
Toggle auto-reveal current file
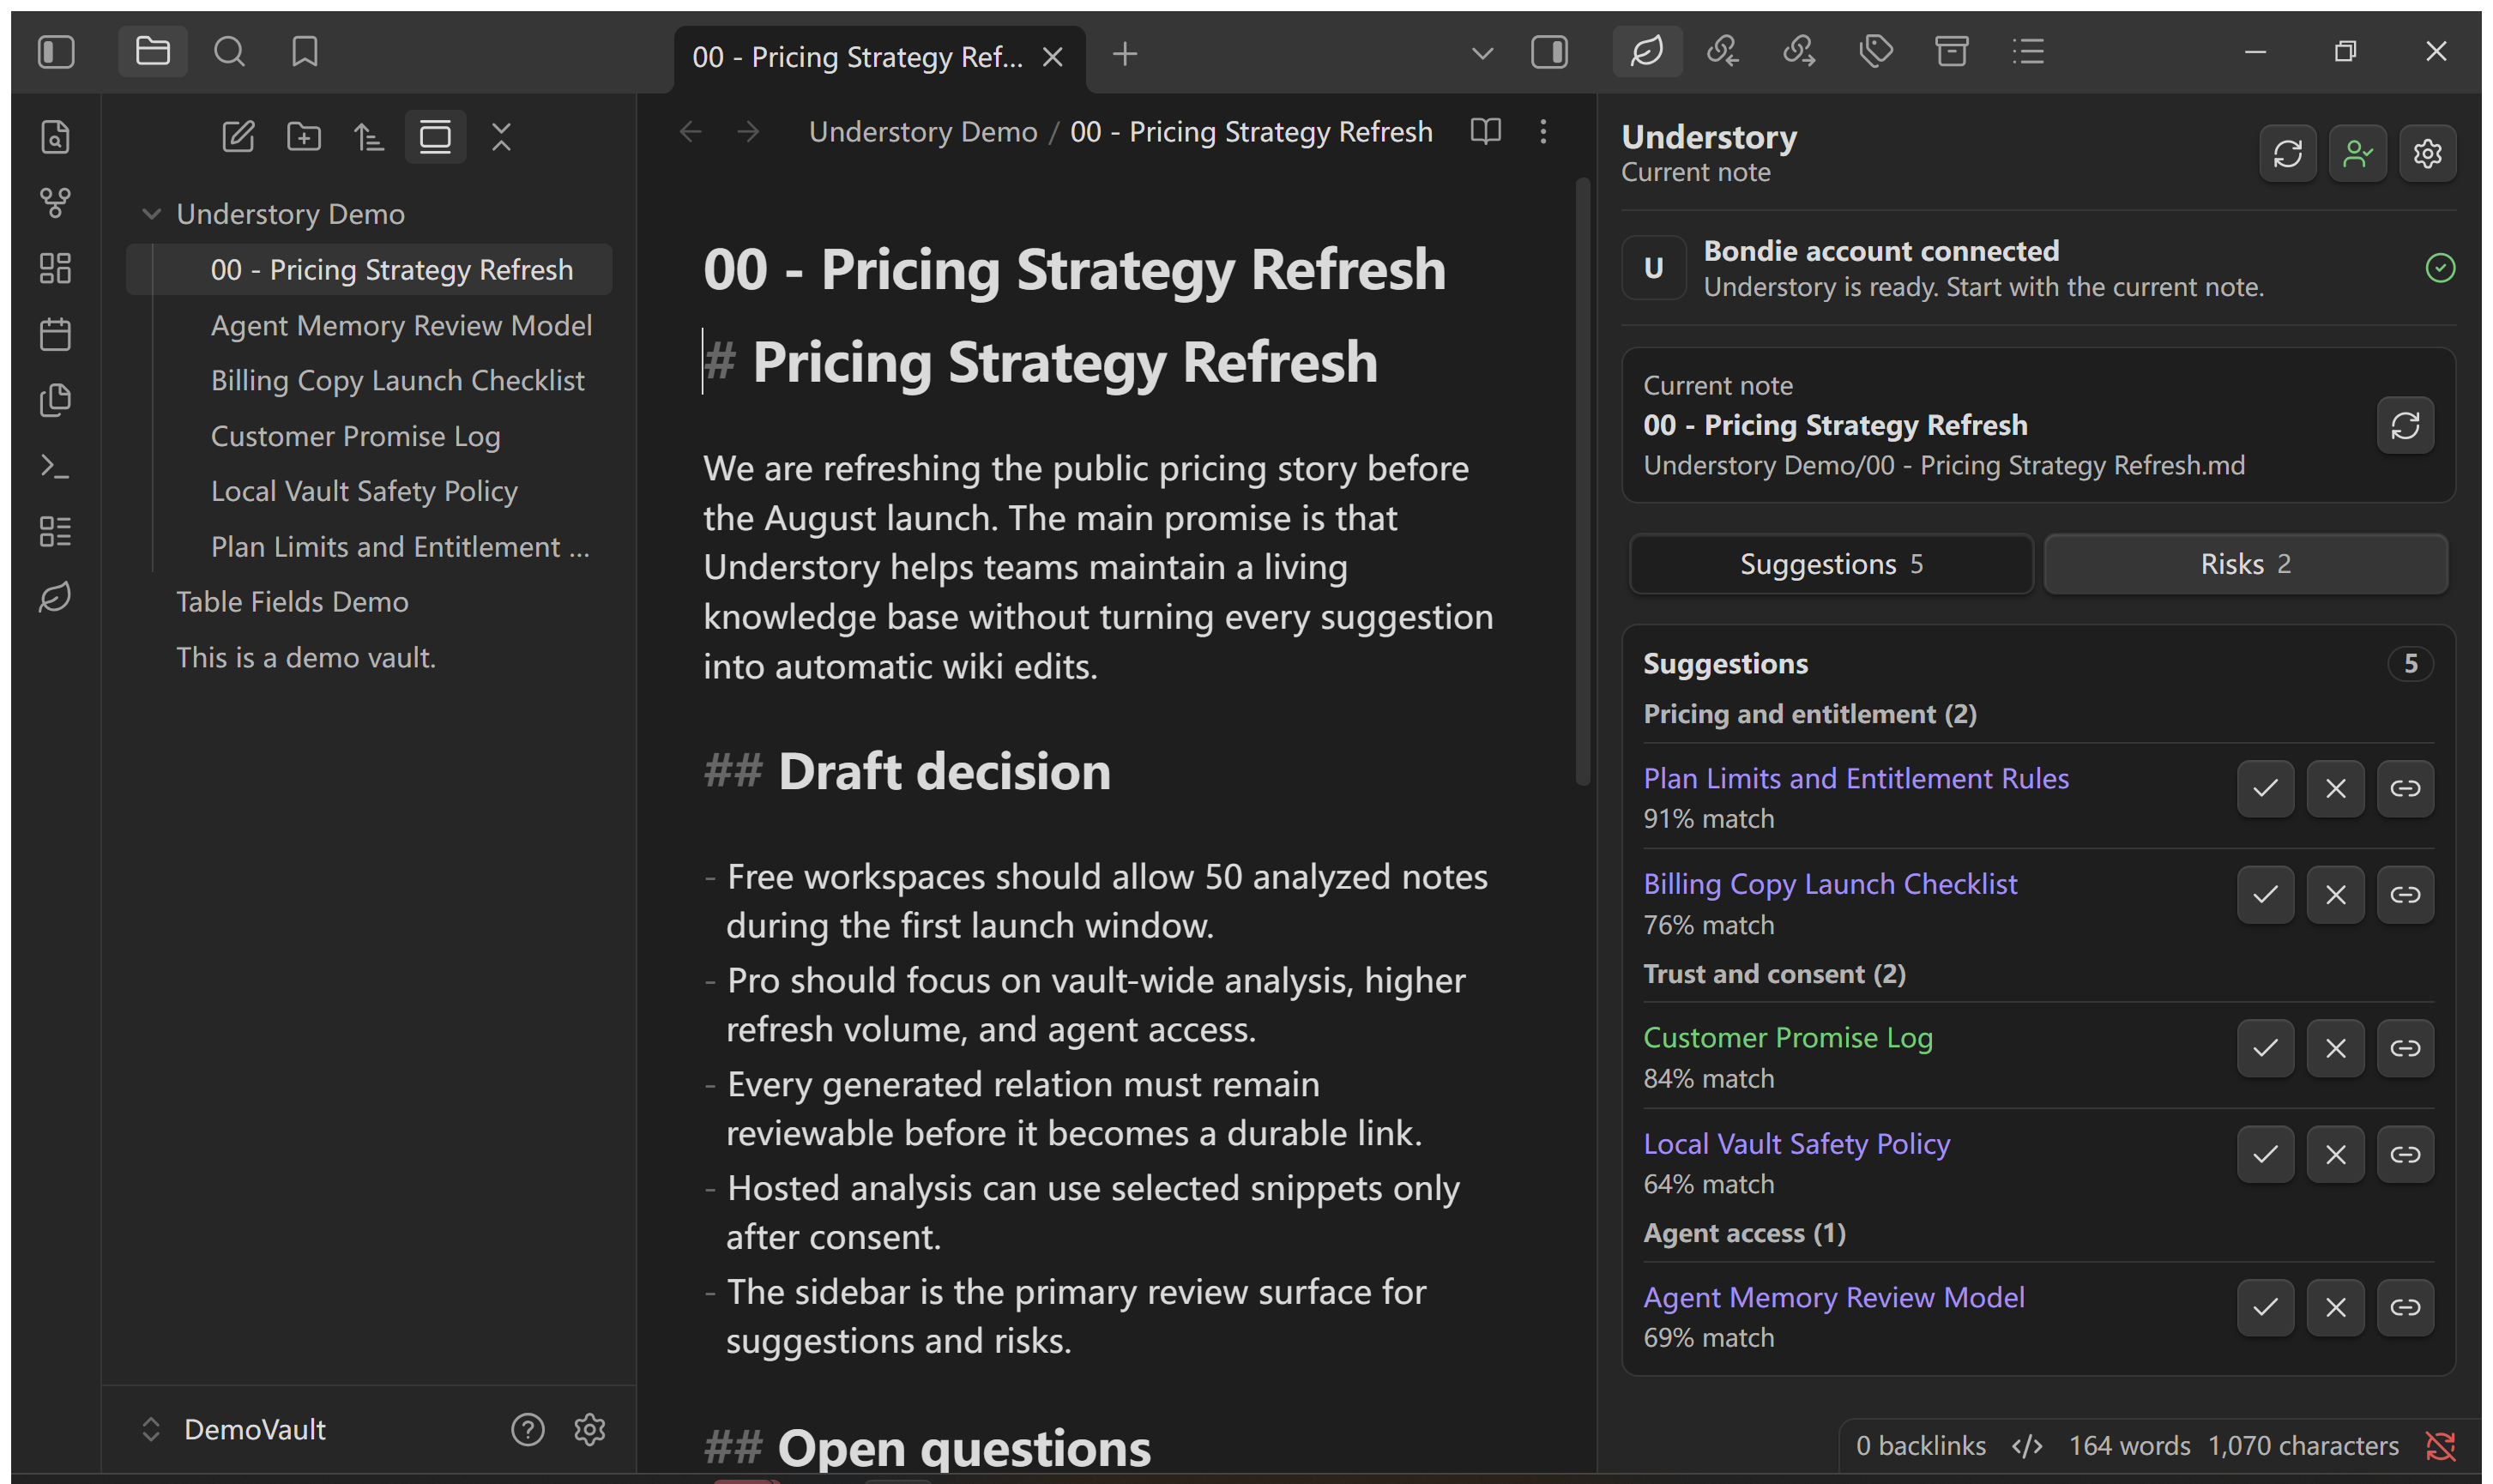435,136
